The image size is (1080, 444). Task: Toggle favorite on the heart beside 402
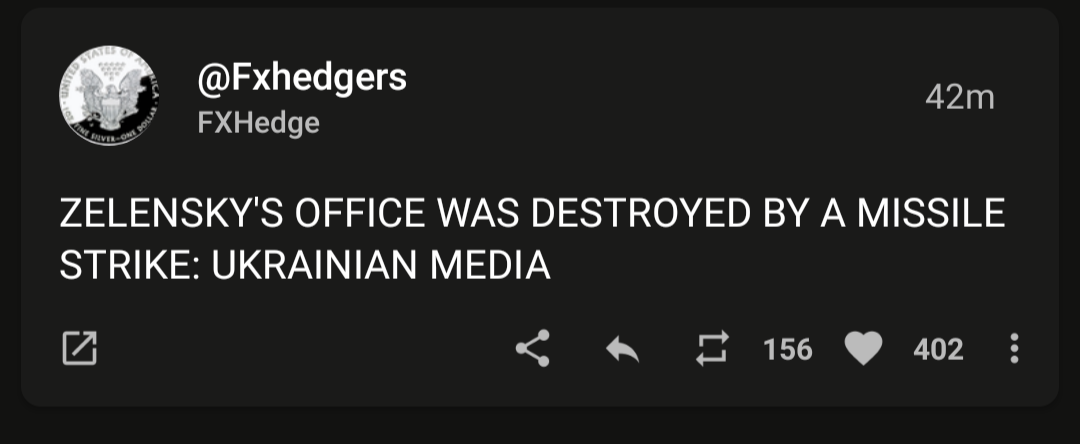[x=863, y=349]
